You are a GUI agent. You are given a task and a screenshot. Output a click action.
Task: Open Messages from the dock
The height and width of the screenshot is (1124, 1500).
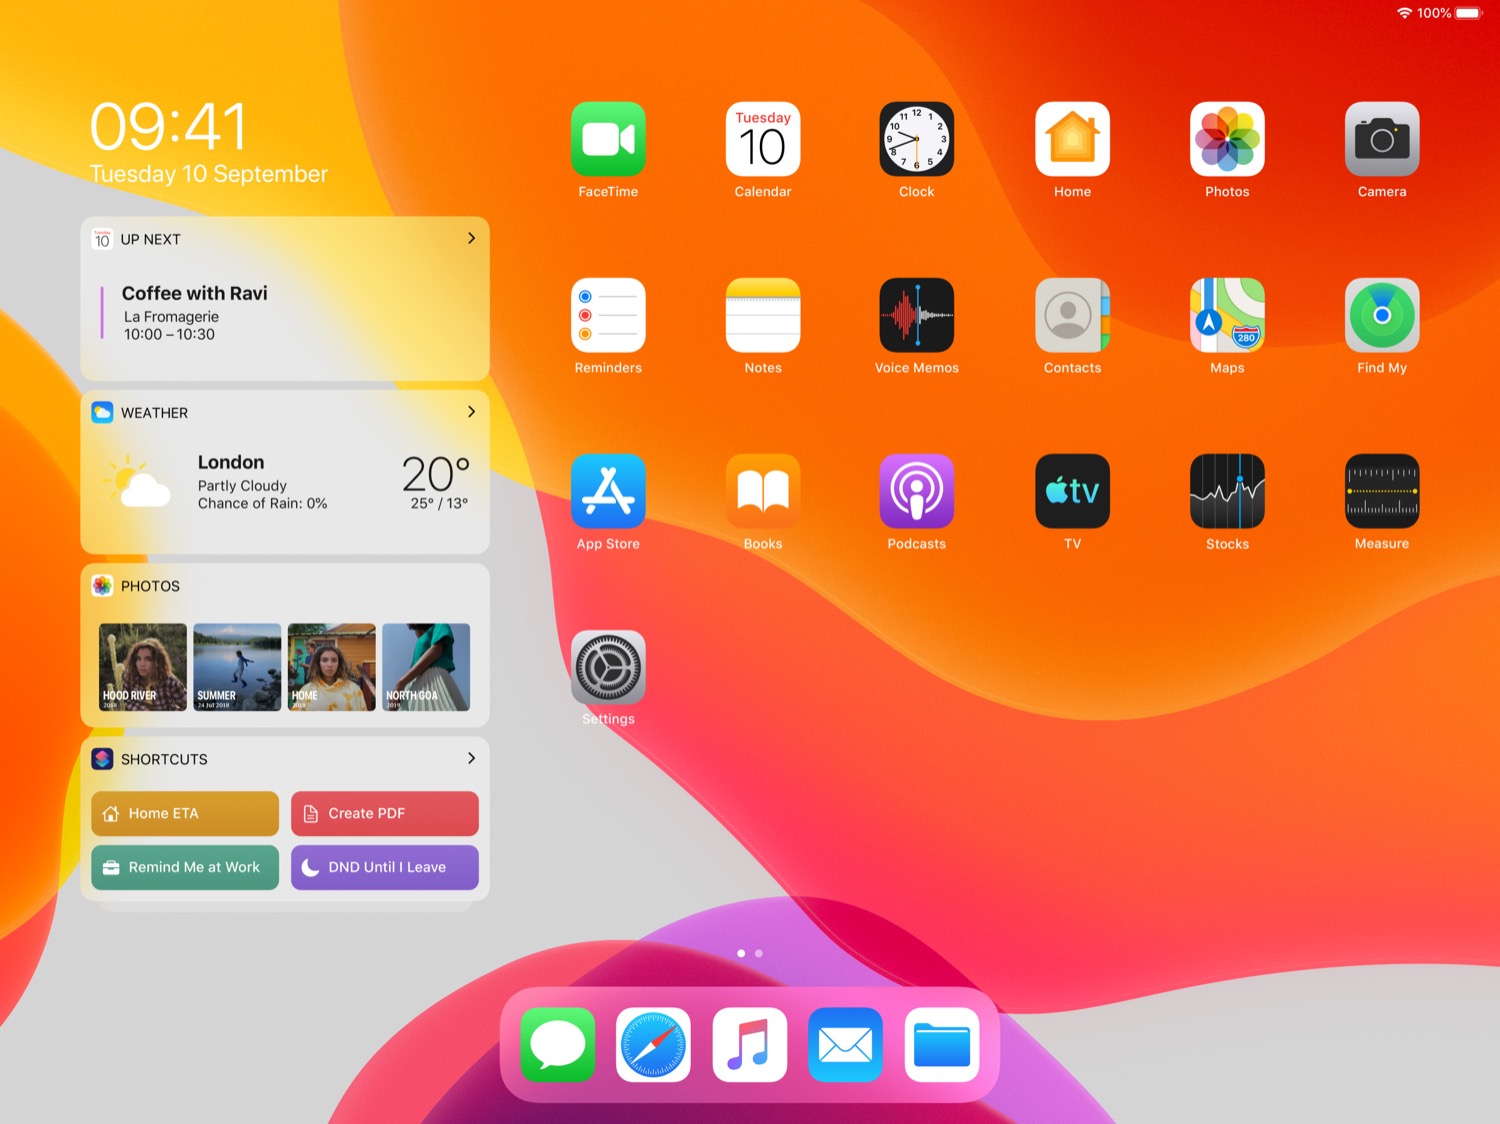click(x=558, y=1045)
